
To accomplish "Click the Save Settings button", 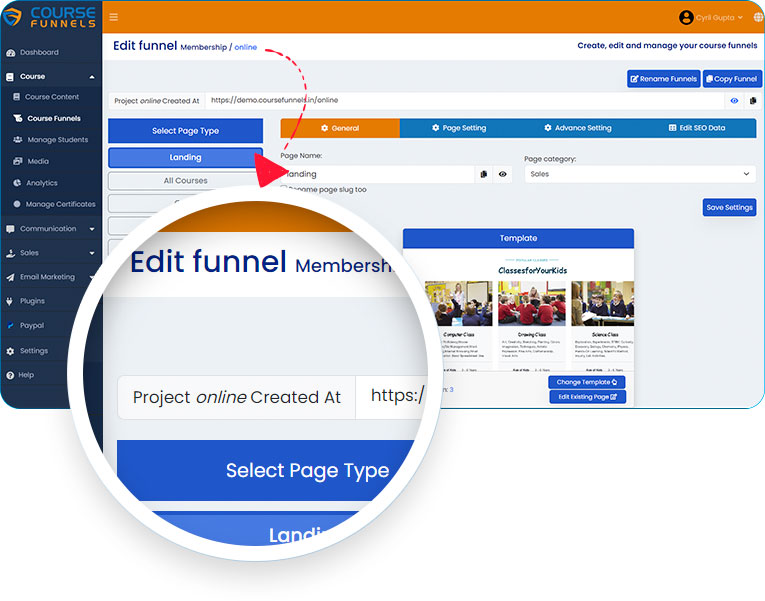I will (729, 207).
